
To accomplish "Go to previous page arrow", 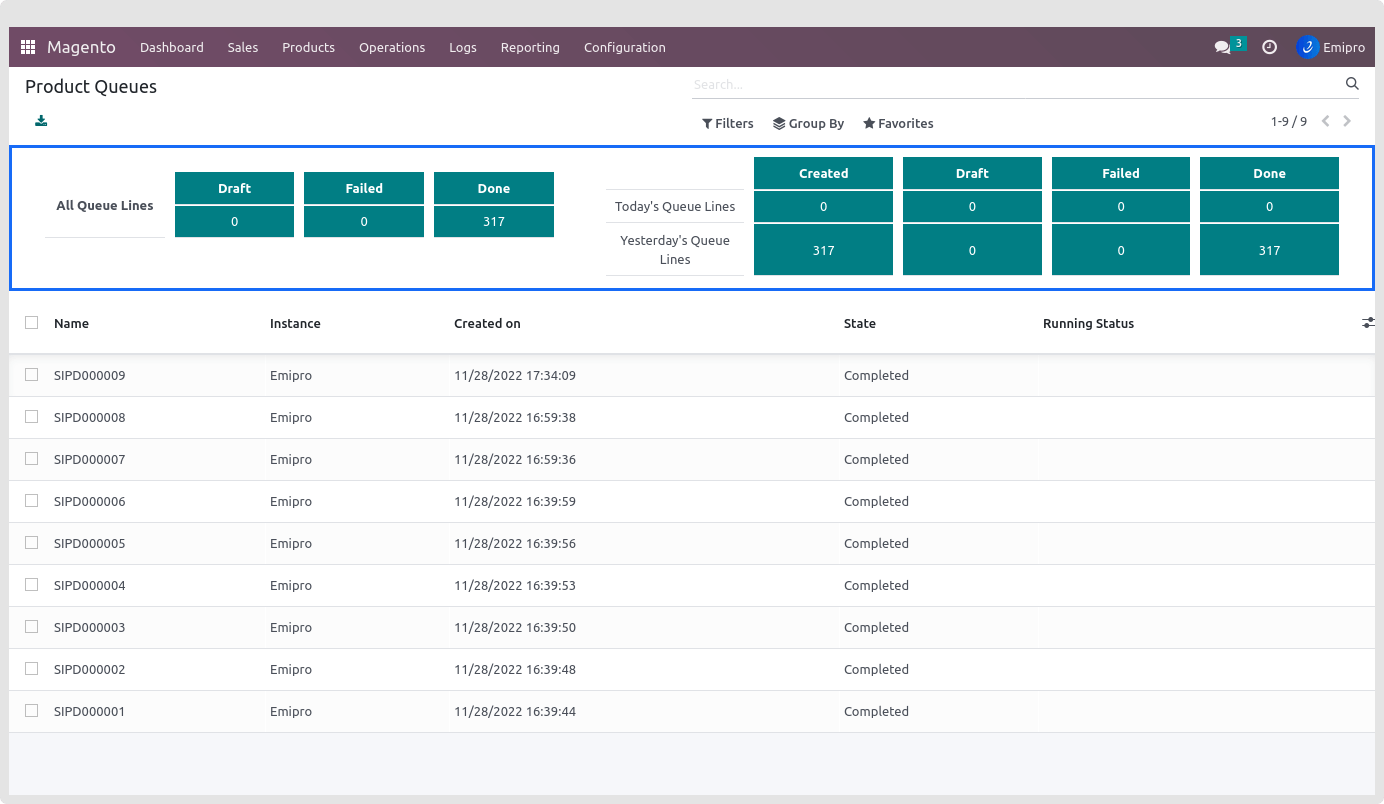I will 1326,122.
